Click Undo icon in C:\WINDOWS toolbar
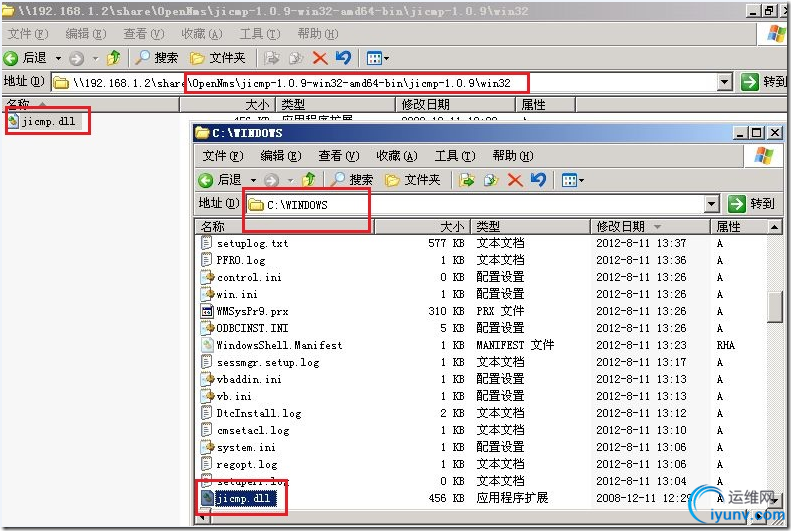The image size is (791, 531). [538, 180]
